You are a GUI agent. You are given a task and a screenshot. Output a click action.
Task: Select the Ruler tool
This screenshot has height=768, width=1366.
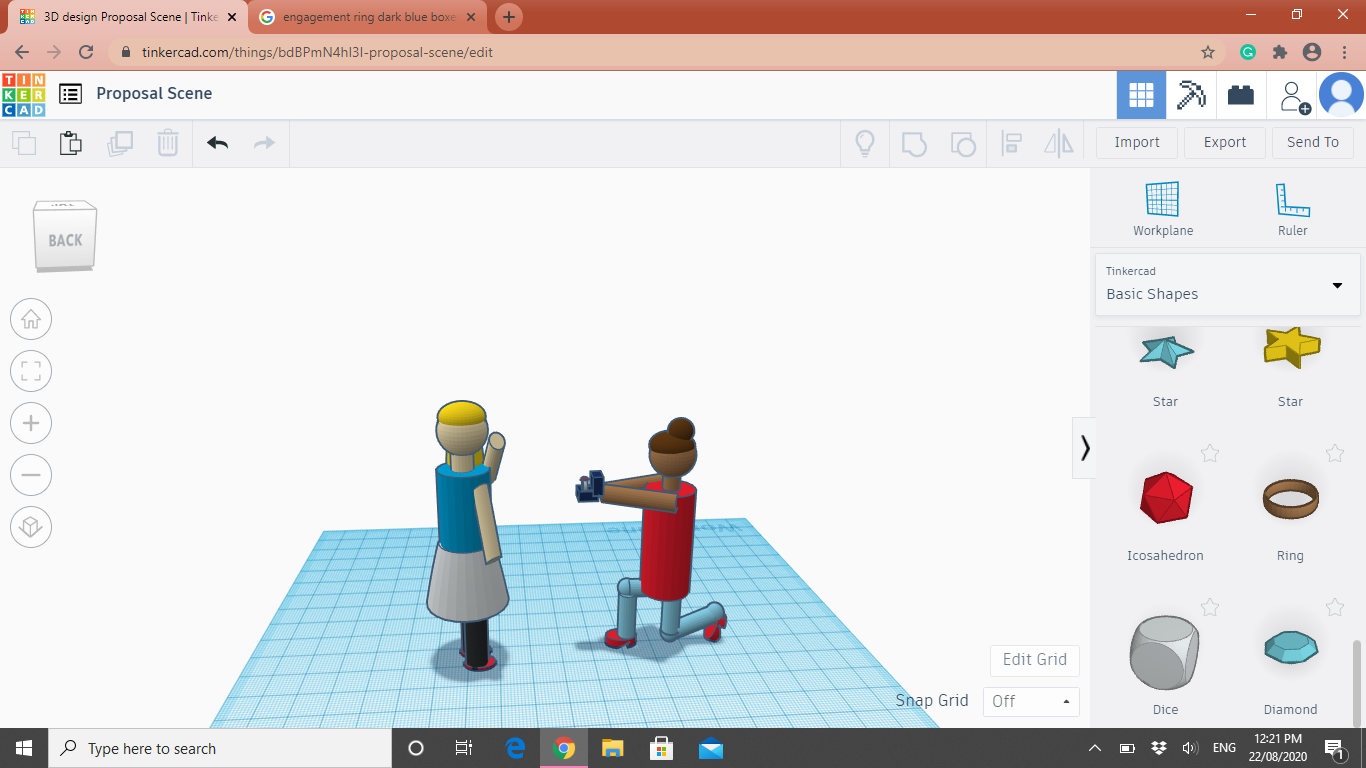pyautogui.click(x=1292, y=209)
